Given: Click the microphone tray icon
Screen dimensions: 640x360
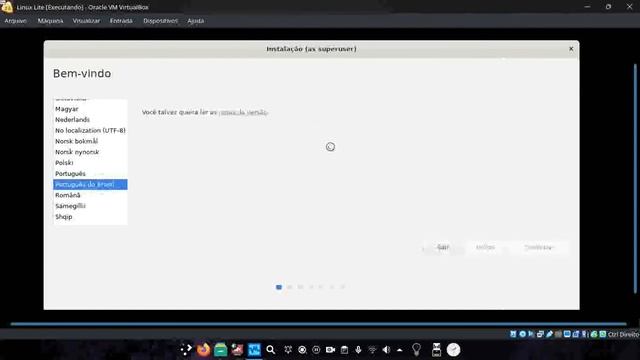Looking at the screenshot, I should [x=358, y=350].
